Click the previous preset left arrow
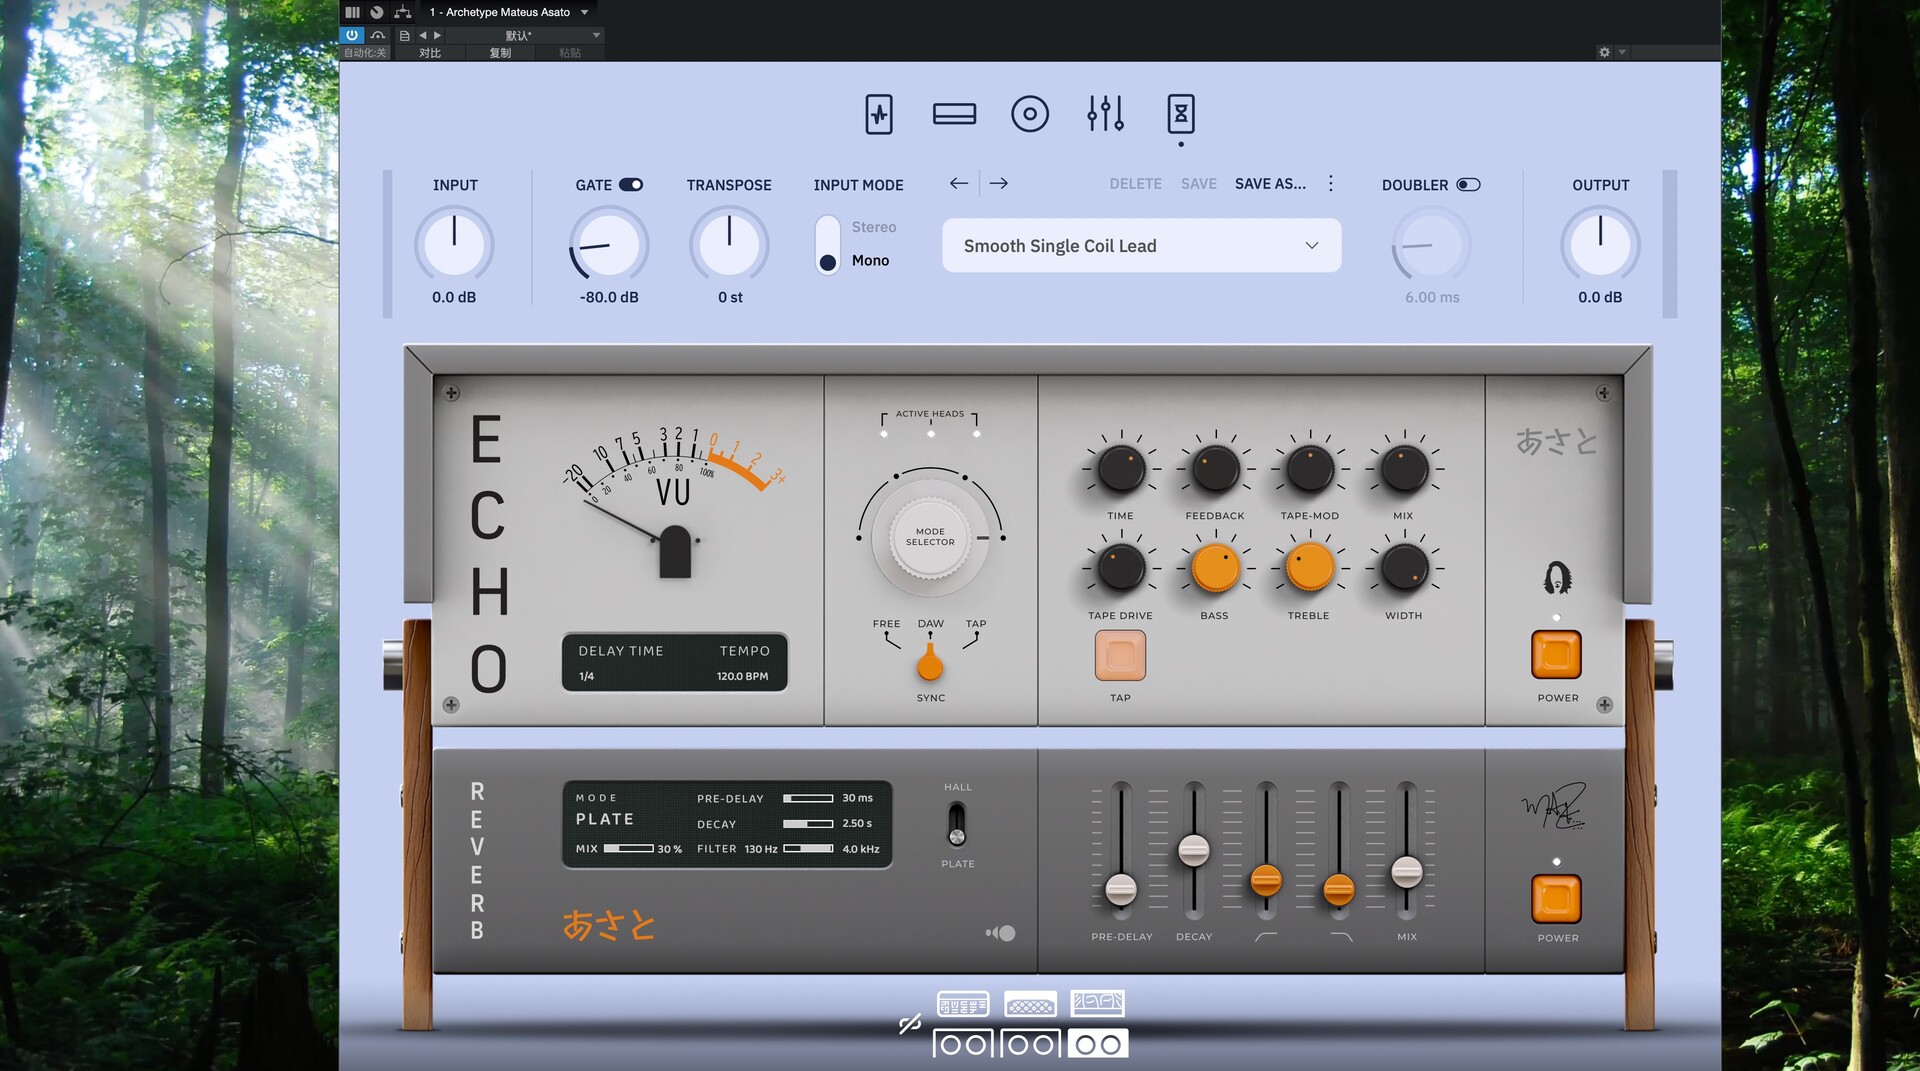The height and width of the screenshot is (1071, 1920). 958,183
